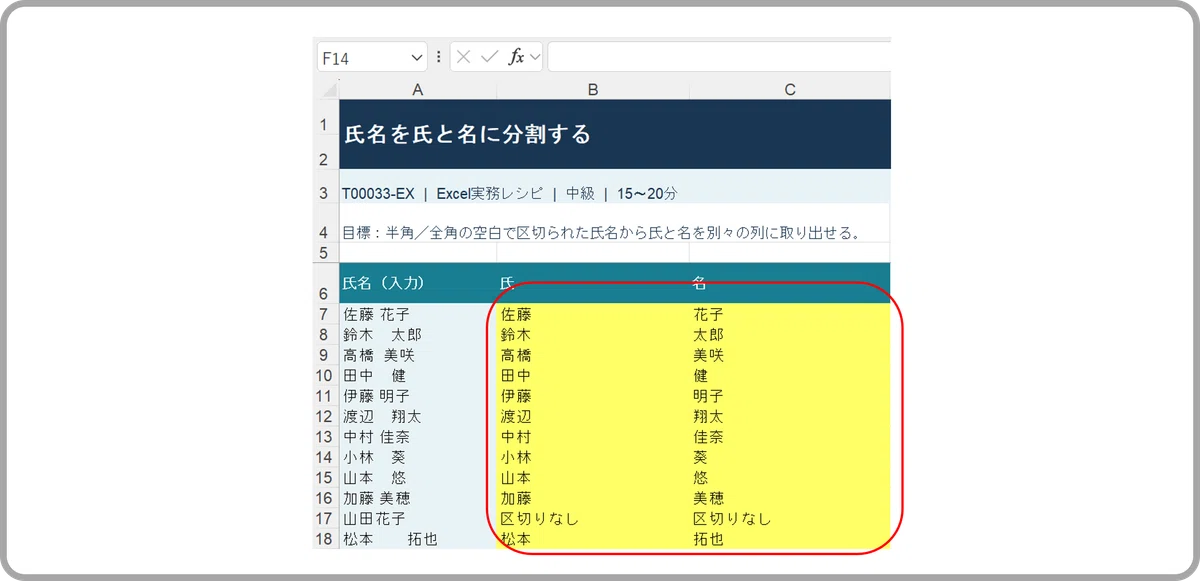Screen dimensions: 1200x581
Task: Click cell A8 with 鈴木 太郎
Action: [418, 334]
